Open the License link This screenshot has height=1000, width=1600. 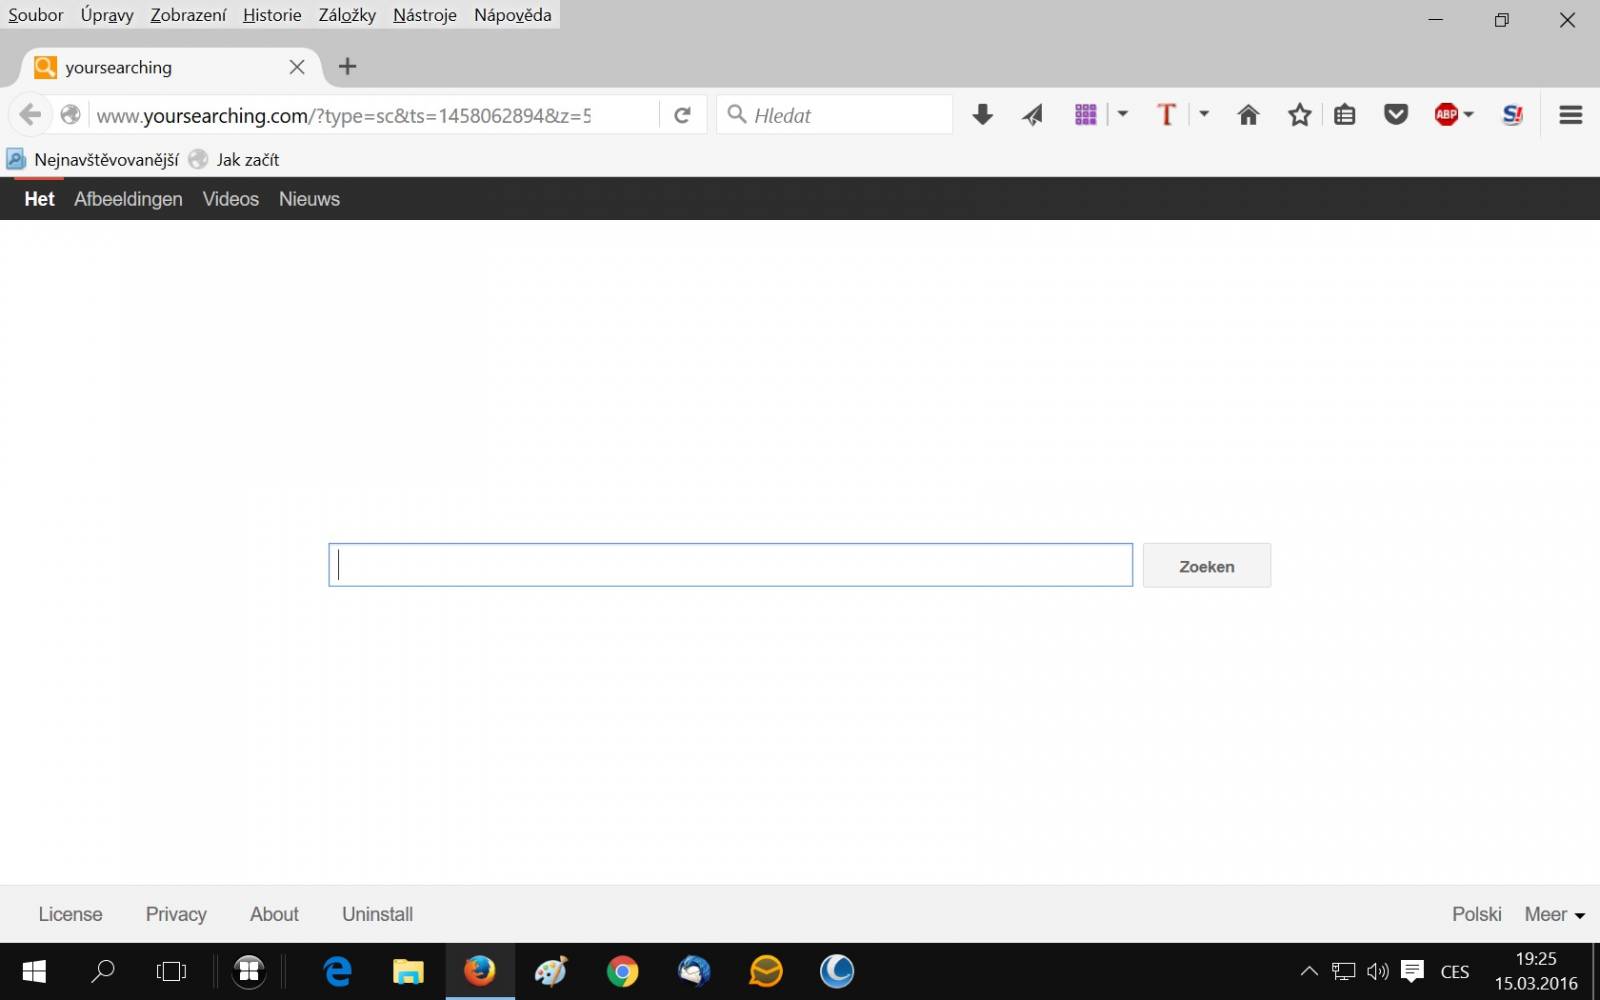click(70, 914)
